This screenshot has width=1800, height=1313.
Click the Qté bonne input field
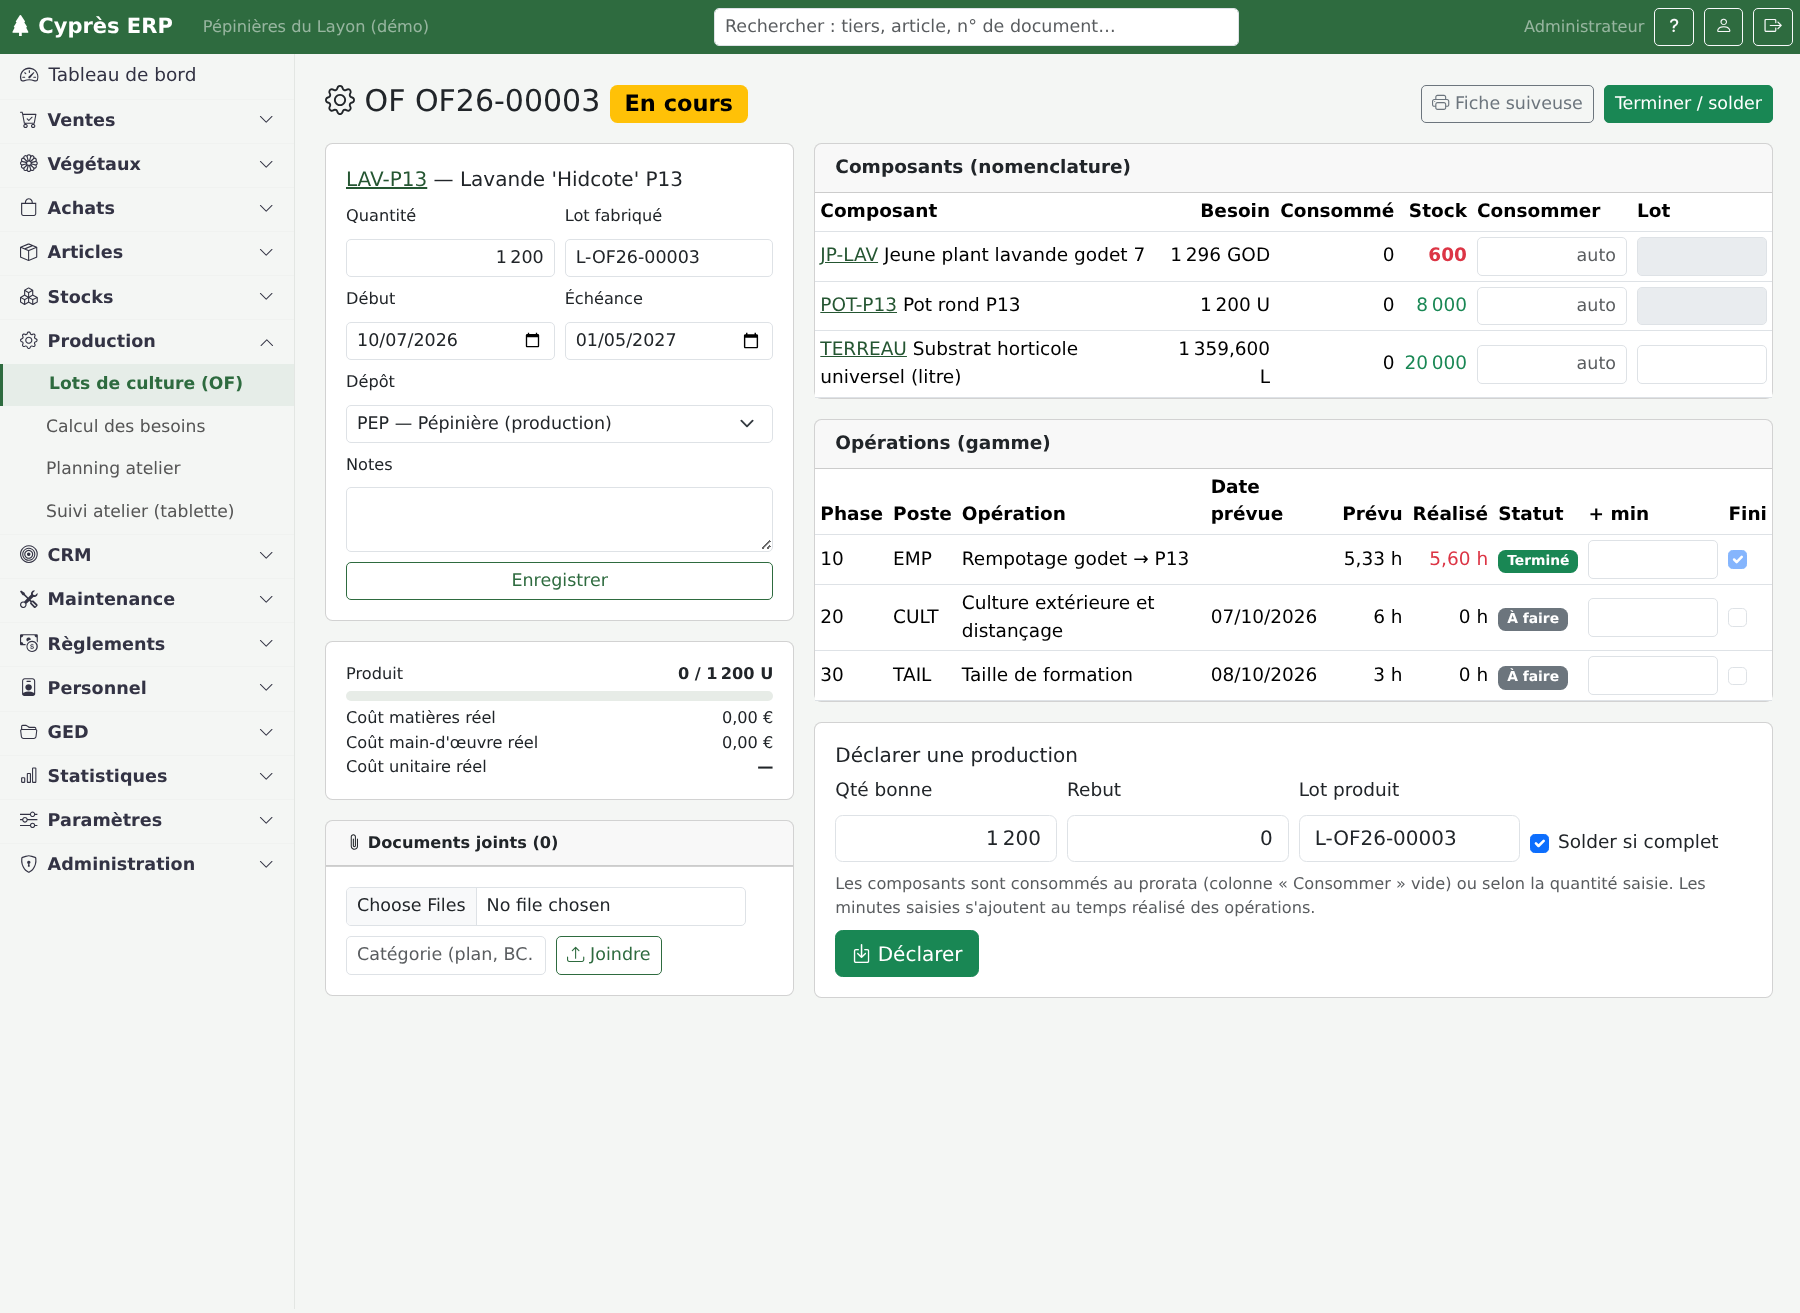[x=946, y=838]
